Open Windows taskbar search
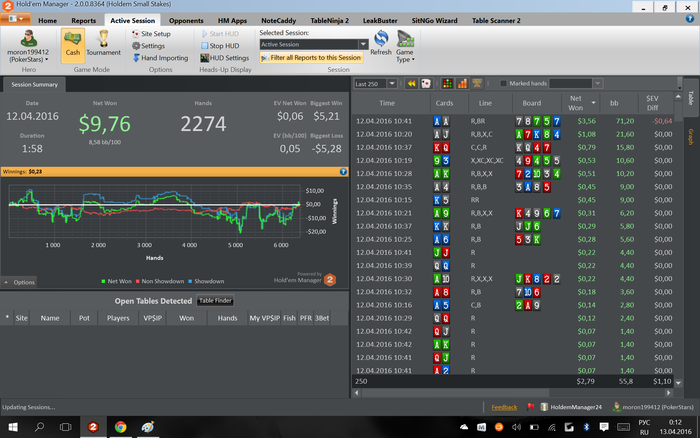700x438 pixels. [39, 427]
